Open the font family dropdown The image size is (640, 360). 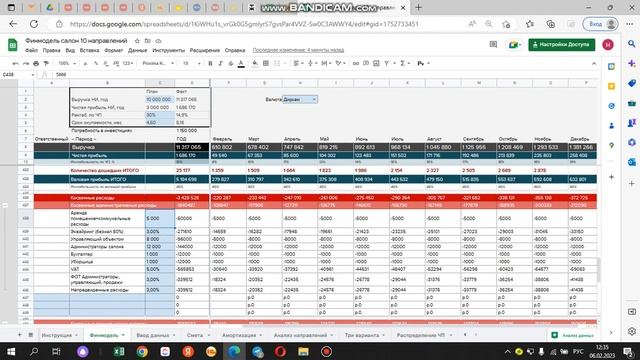pyautogui.click(x=158, y=64)
